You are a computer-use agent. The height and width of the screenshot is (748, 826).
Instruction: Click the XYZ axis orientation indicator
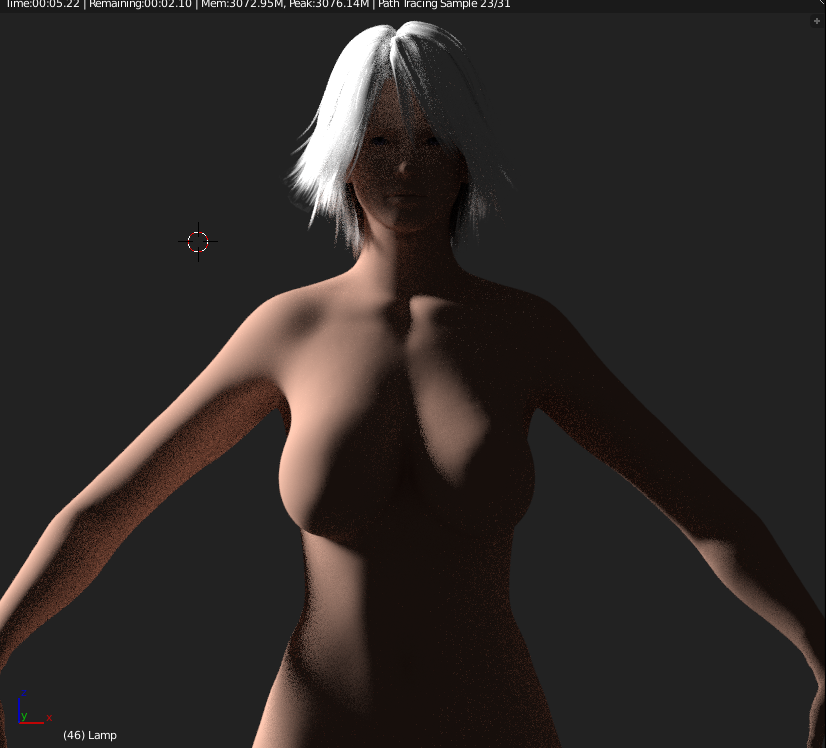pyautogui.click(x=33, y=708)
